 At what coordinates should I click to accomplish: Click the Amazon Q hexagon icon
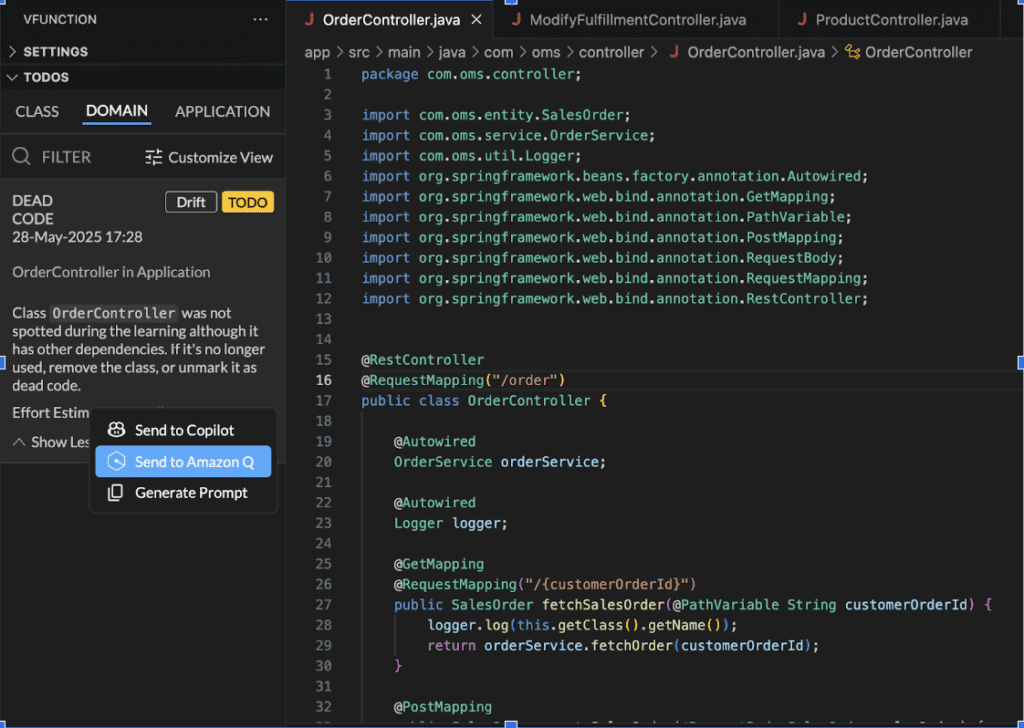click(x=116, y=462)
